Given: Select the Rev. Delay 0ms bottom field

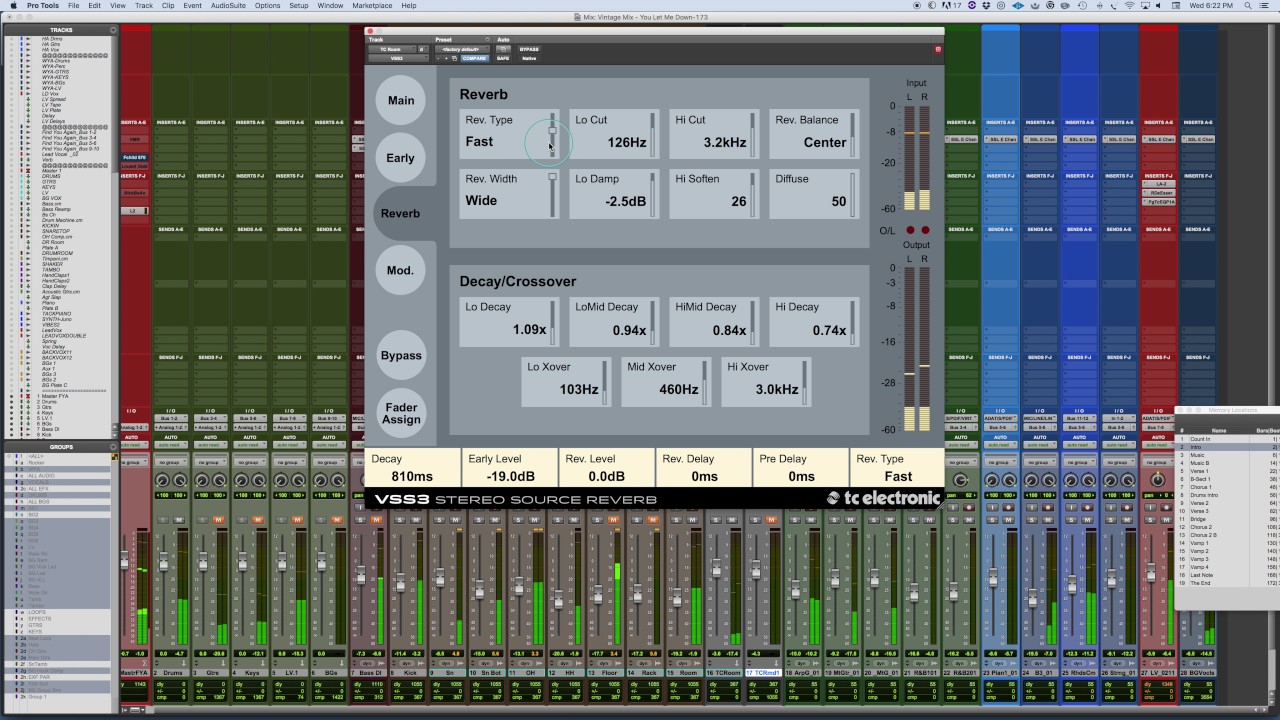Looking at the screenshot, I should 704,467.
